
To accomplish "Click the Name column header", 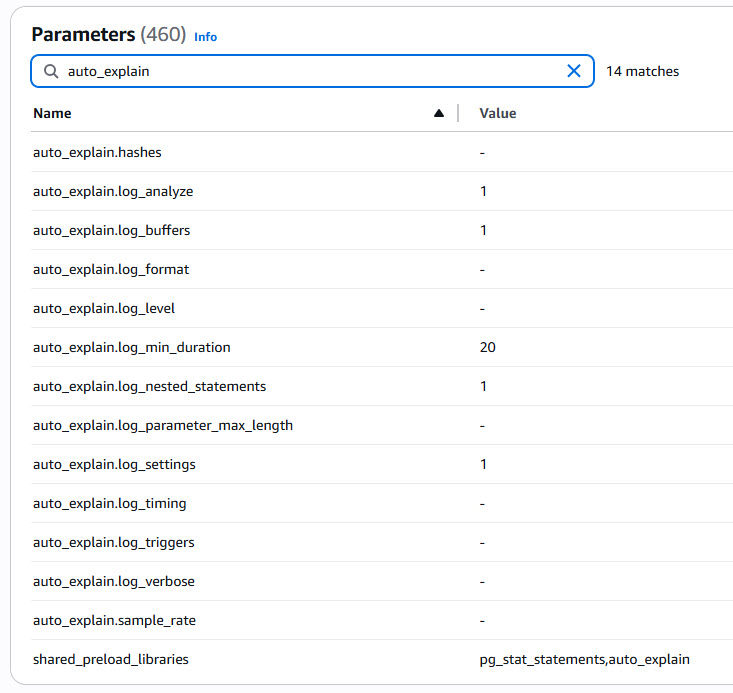I will pyautogui.click(x=52, y=114).
